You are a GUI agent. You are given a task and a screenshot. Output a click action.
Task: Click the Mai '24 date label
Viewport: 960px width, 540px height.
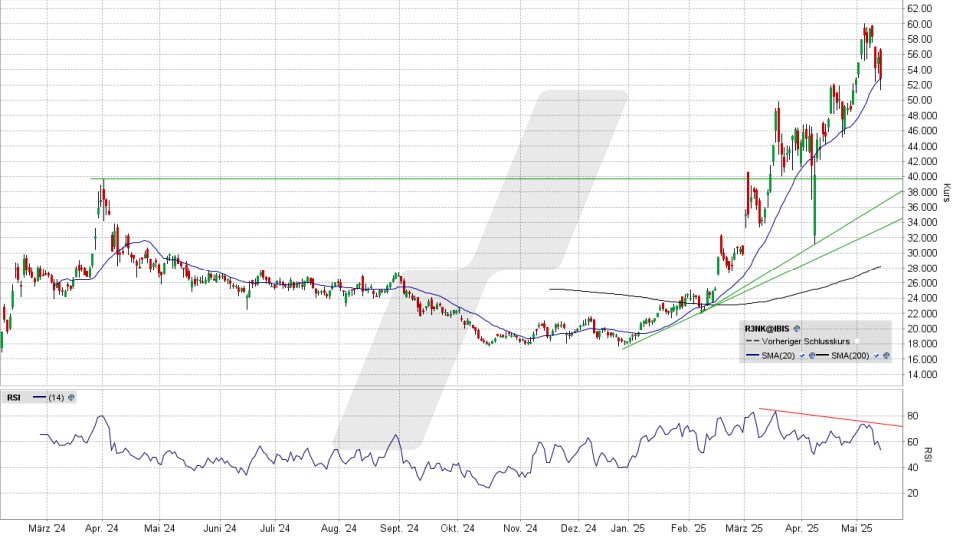pyautogui.click(x=159, y=528)
